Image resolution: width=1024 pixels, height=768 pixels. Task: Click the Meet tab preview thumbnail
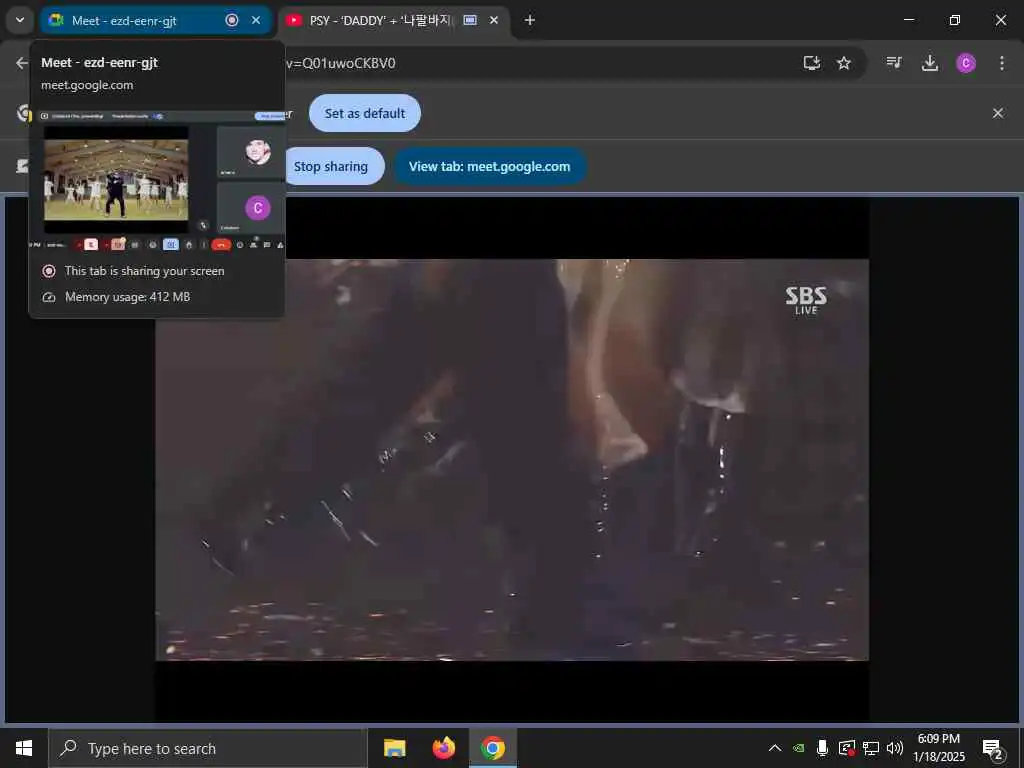click(x=157, y=180)
